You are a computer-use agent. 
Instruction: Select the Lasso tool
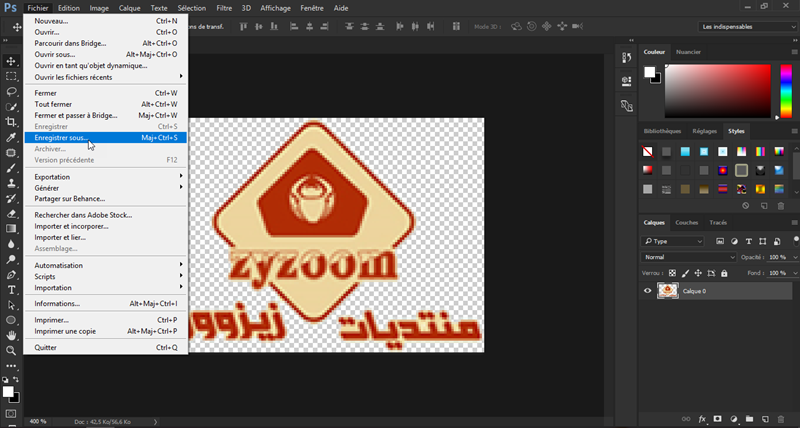point(11,92)
